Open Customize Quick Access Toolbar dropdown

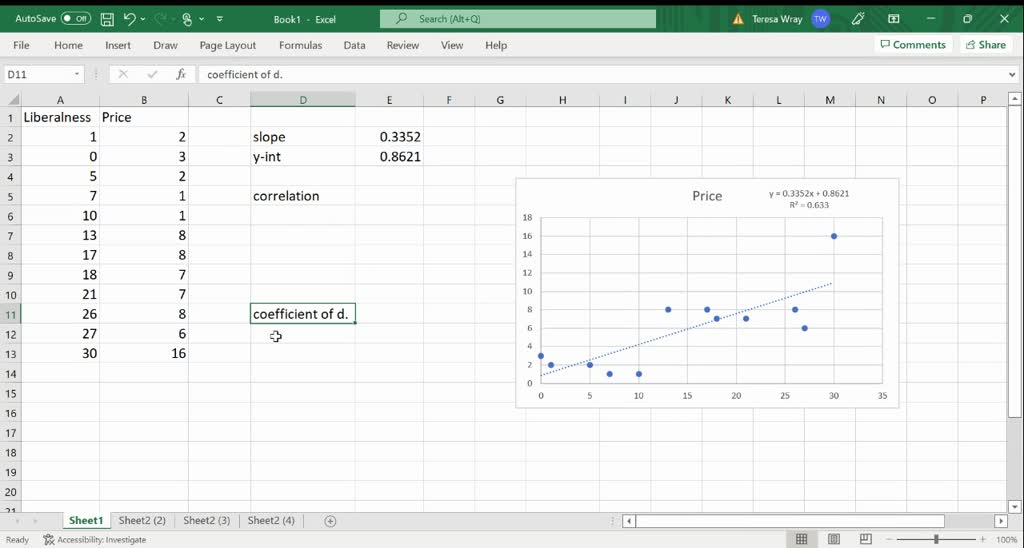tap(219, 19)
